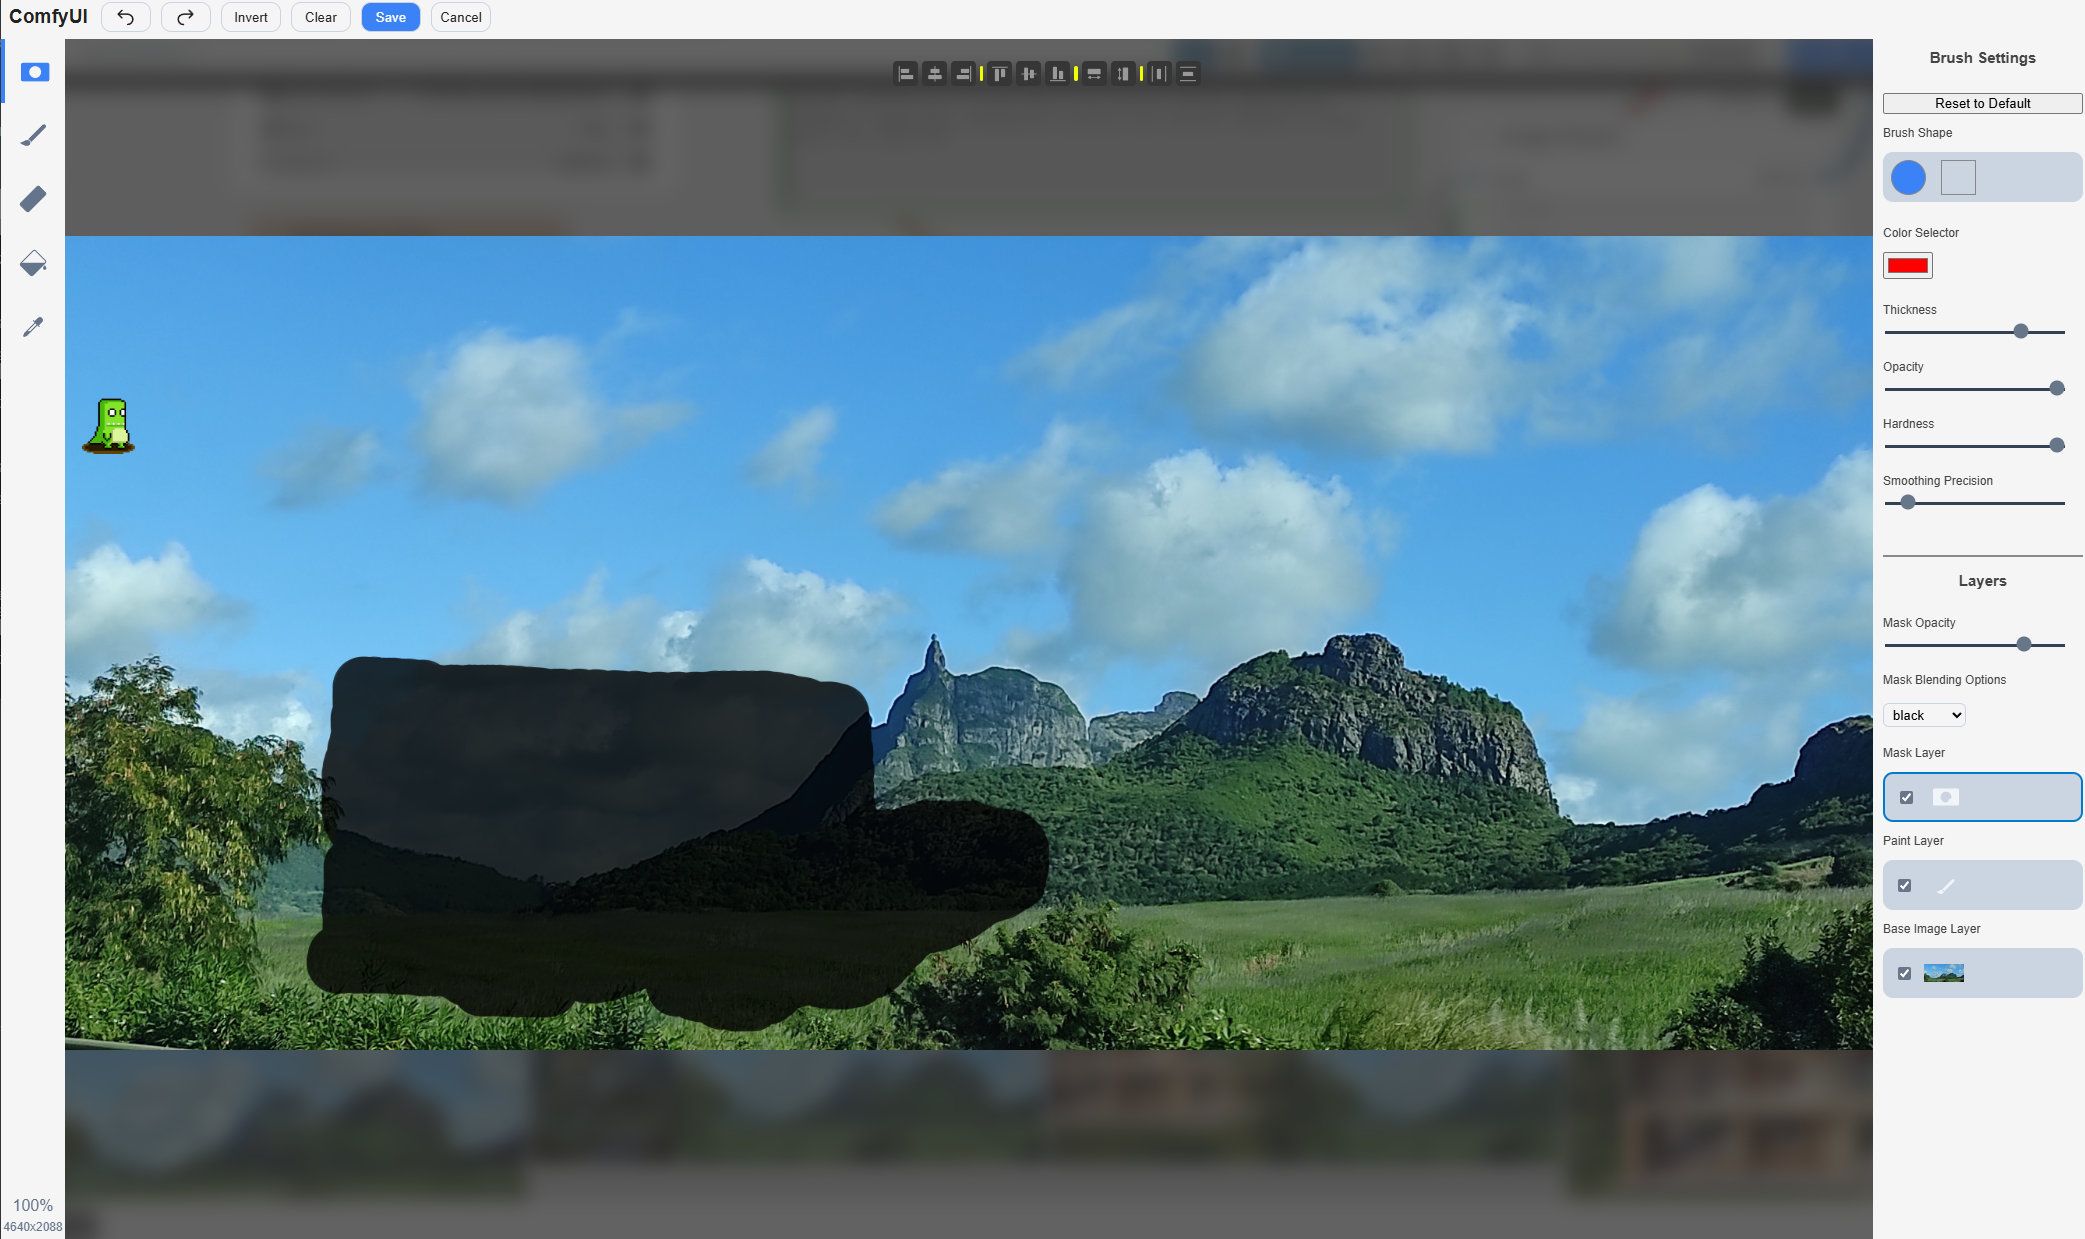
Task: Select the paint bucket fill tool
Action: point(34,263)
